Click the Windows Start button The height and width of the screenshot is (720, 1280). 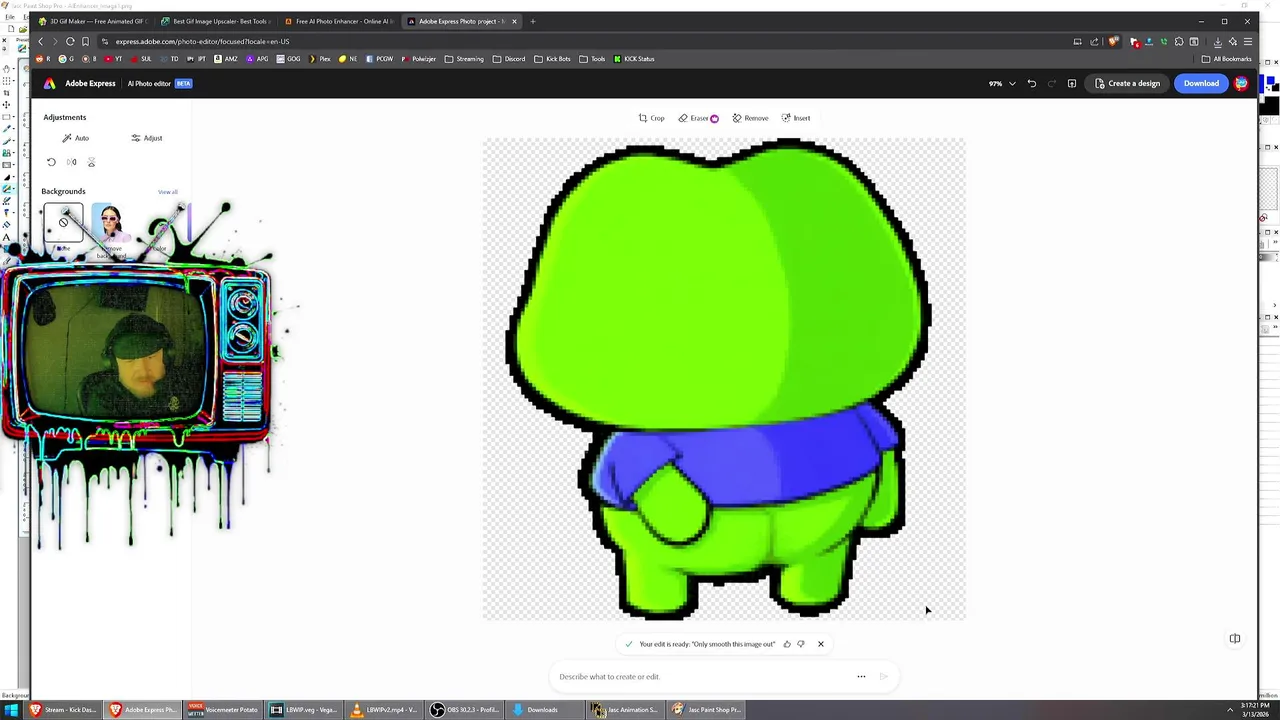point(12,710)
